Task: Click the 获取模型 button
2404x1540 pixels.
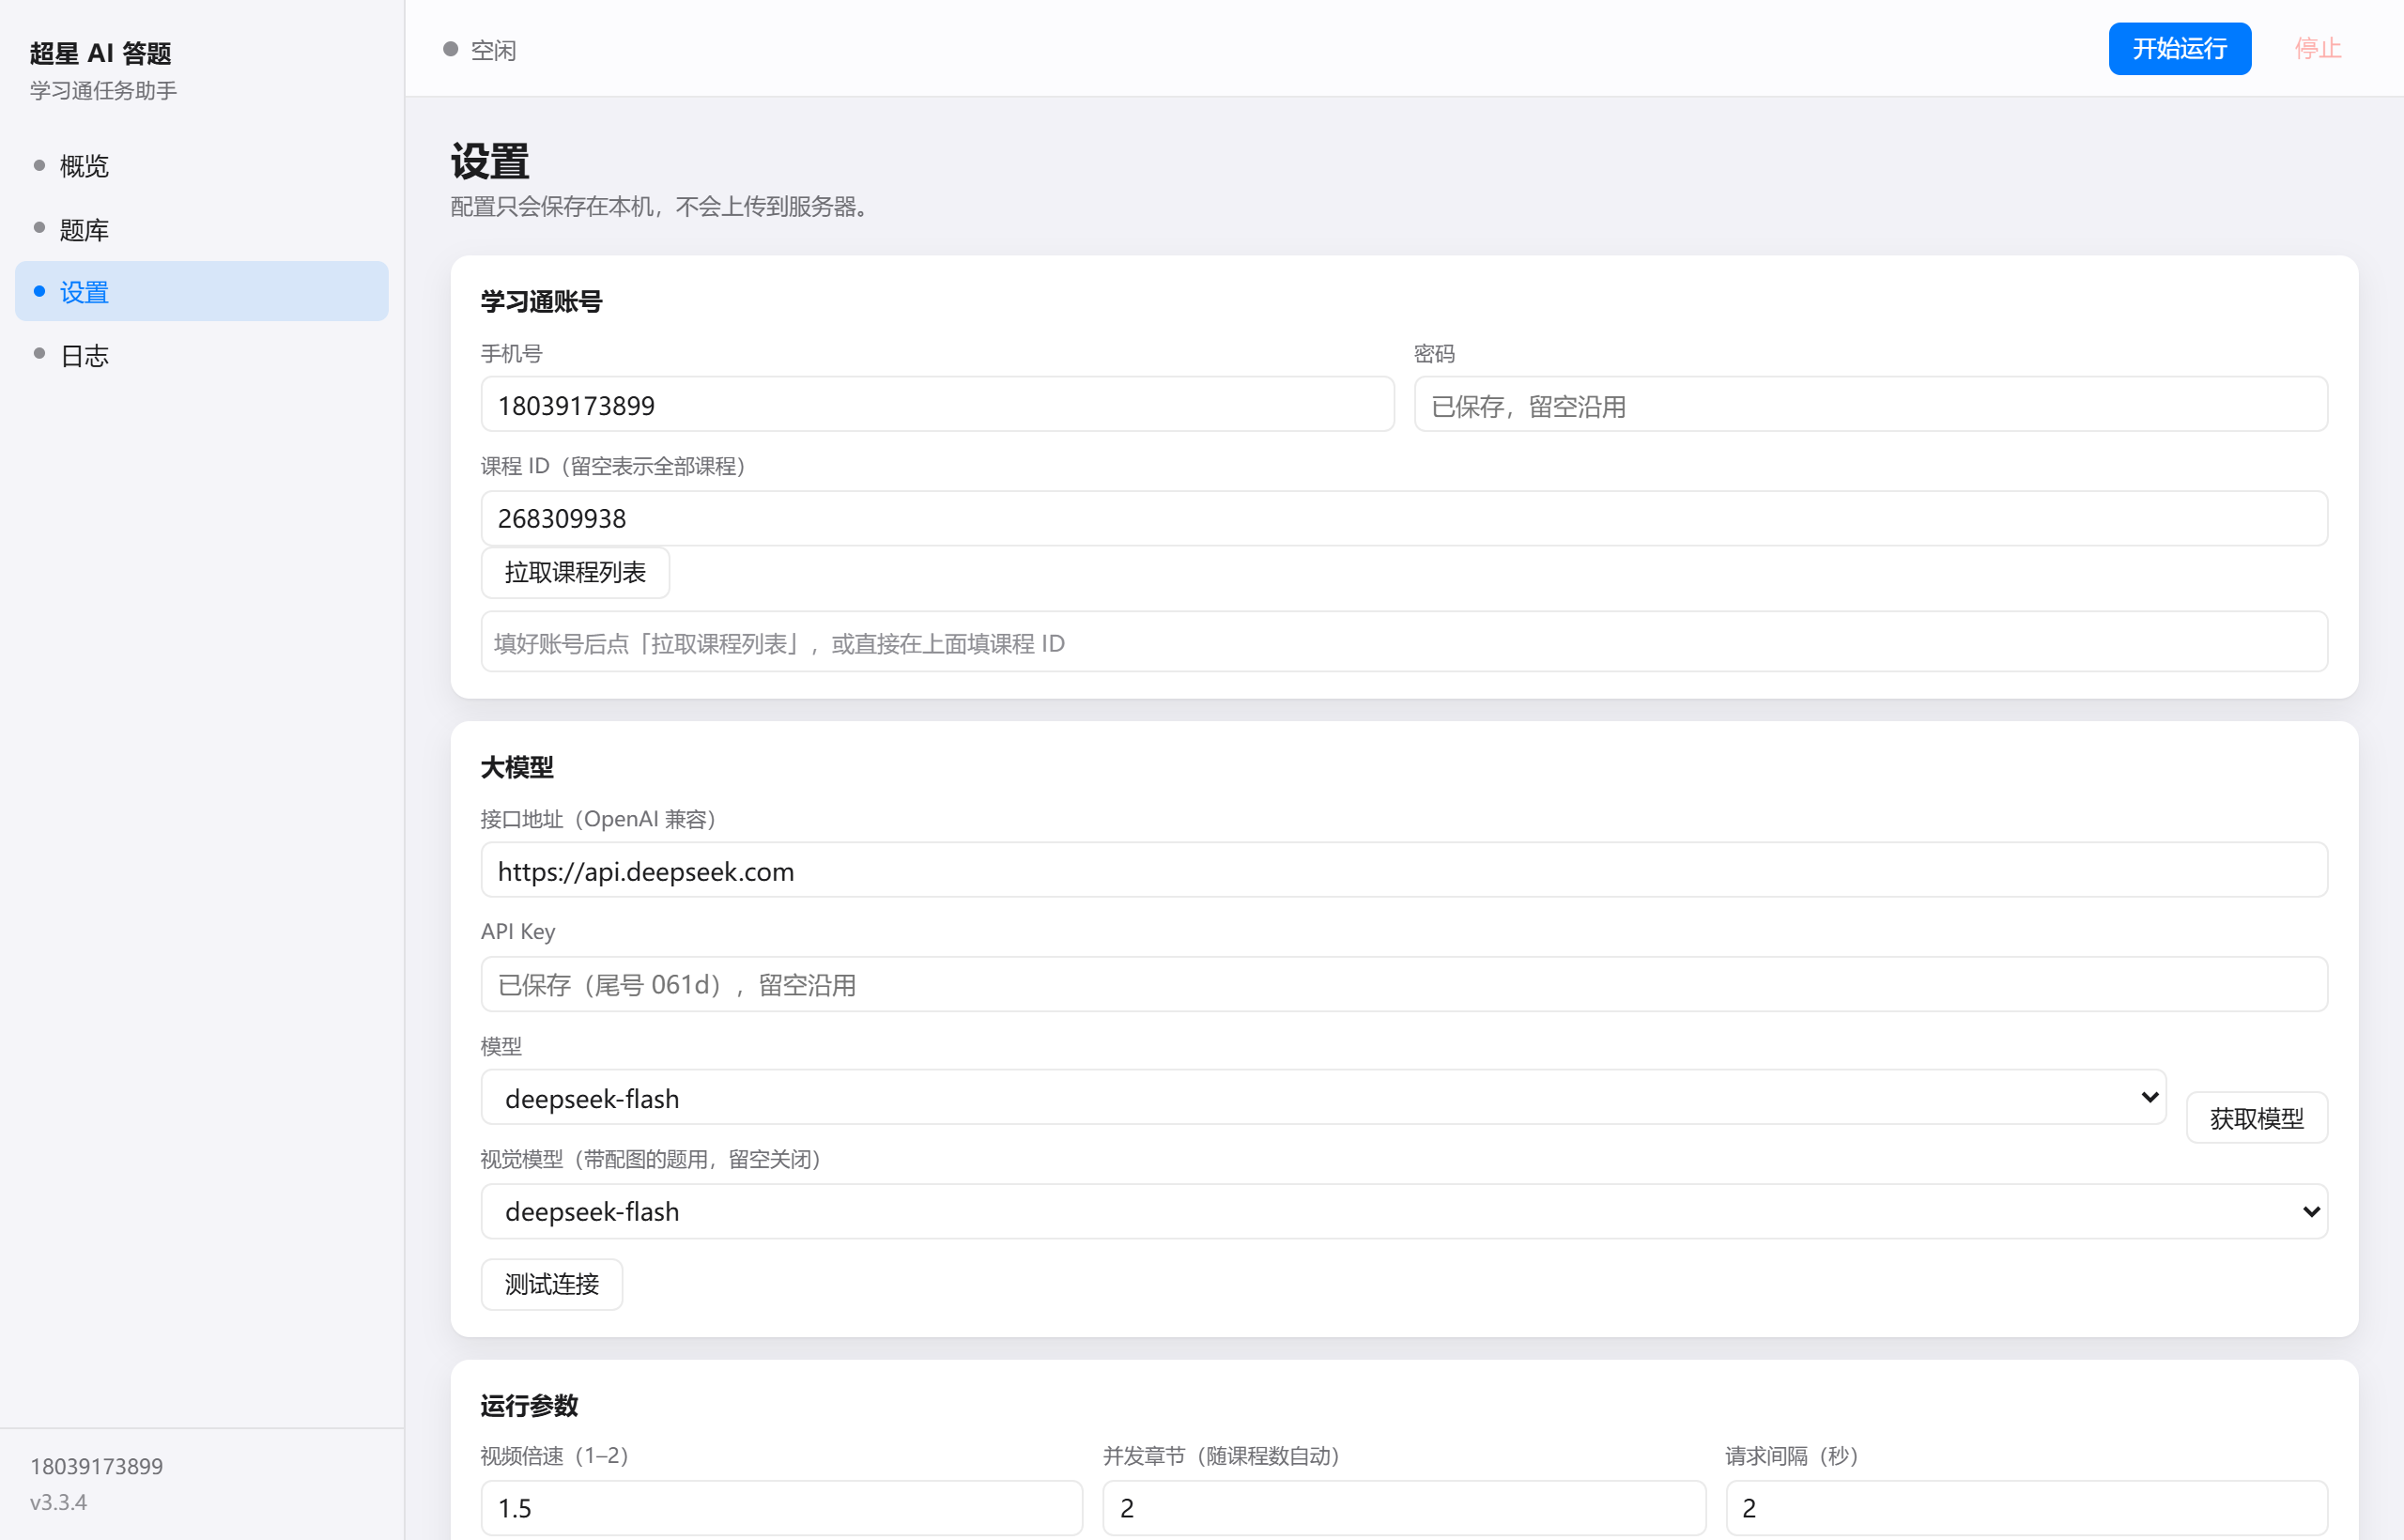Action: click(2256, 1117)
